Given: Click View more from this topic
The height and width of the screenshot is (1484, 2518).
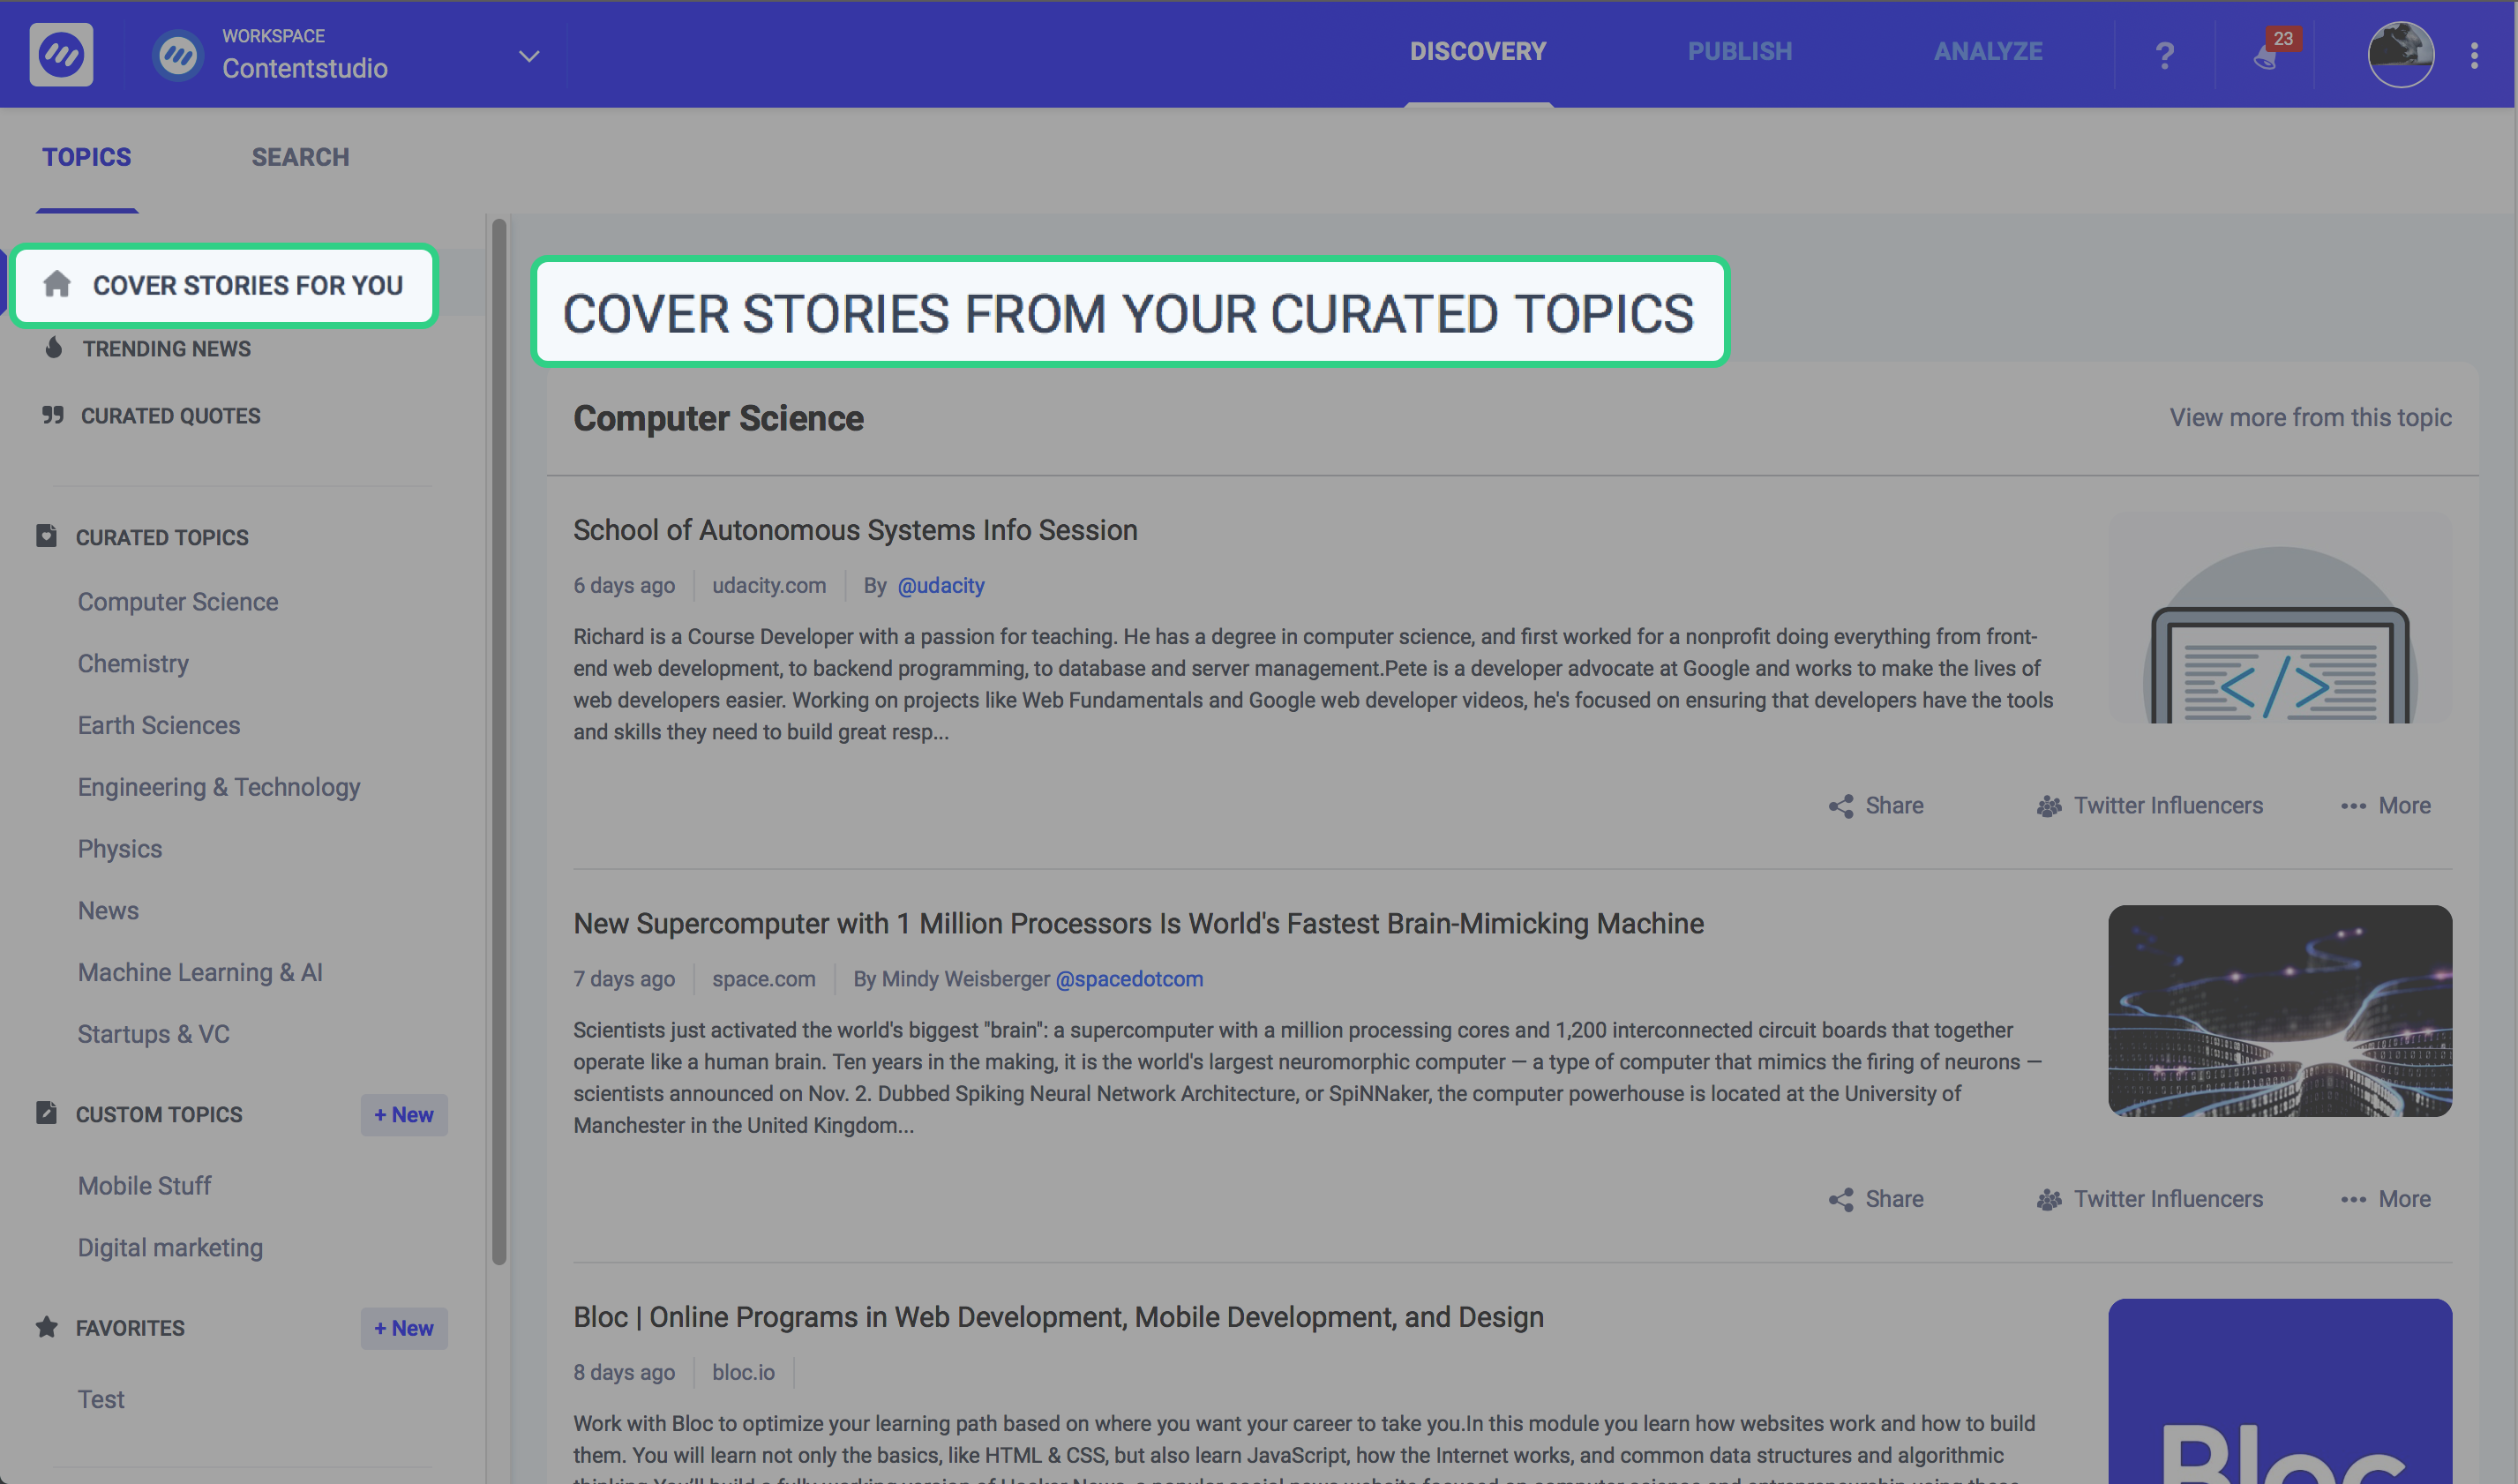Looking at the screenshot, I should tap(2310, 417).
